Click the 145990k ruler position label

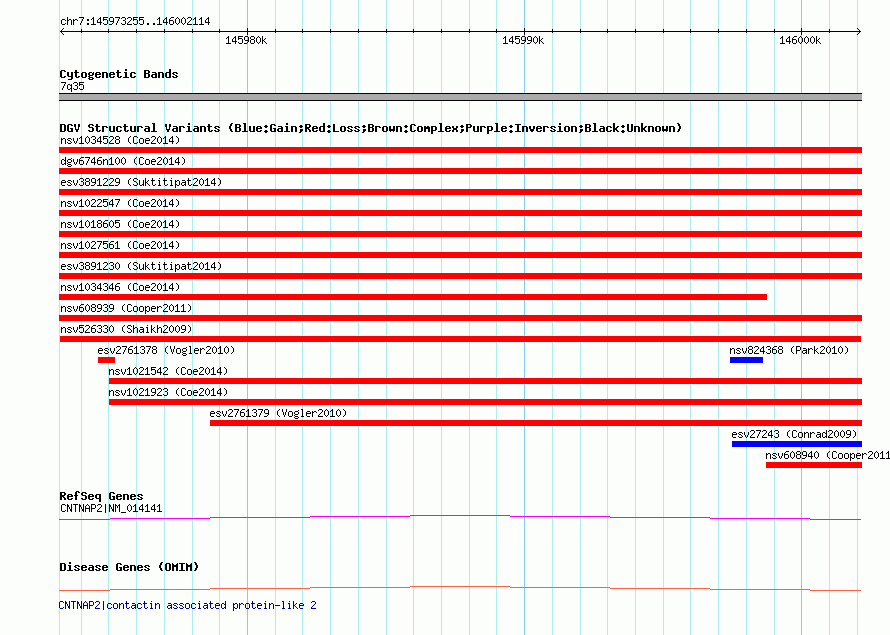coord(523,41)
